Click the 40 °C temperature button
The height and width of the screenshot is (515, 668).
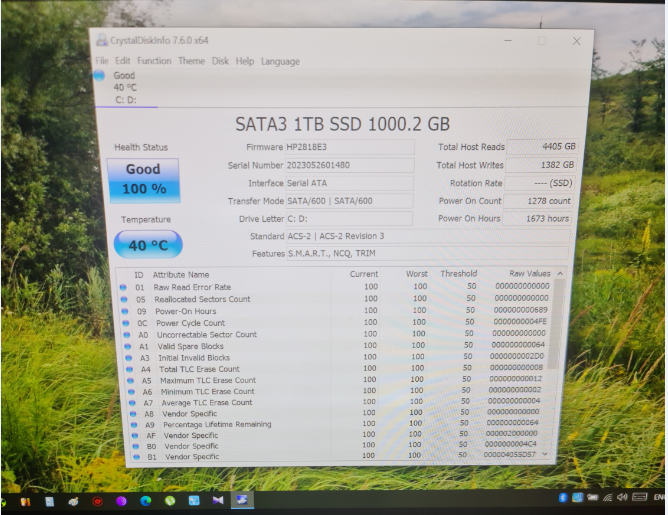pyautogui.click(x=148, y=245)
